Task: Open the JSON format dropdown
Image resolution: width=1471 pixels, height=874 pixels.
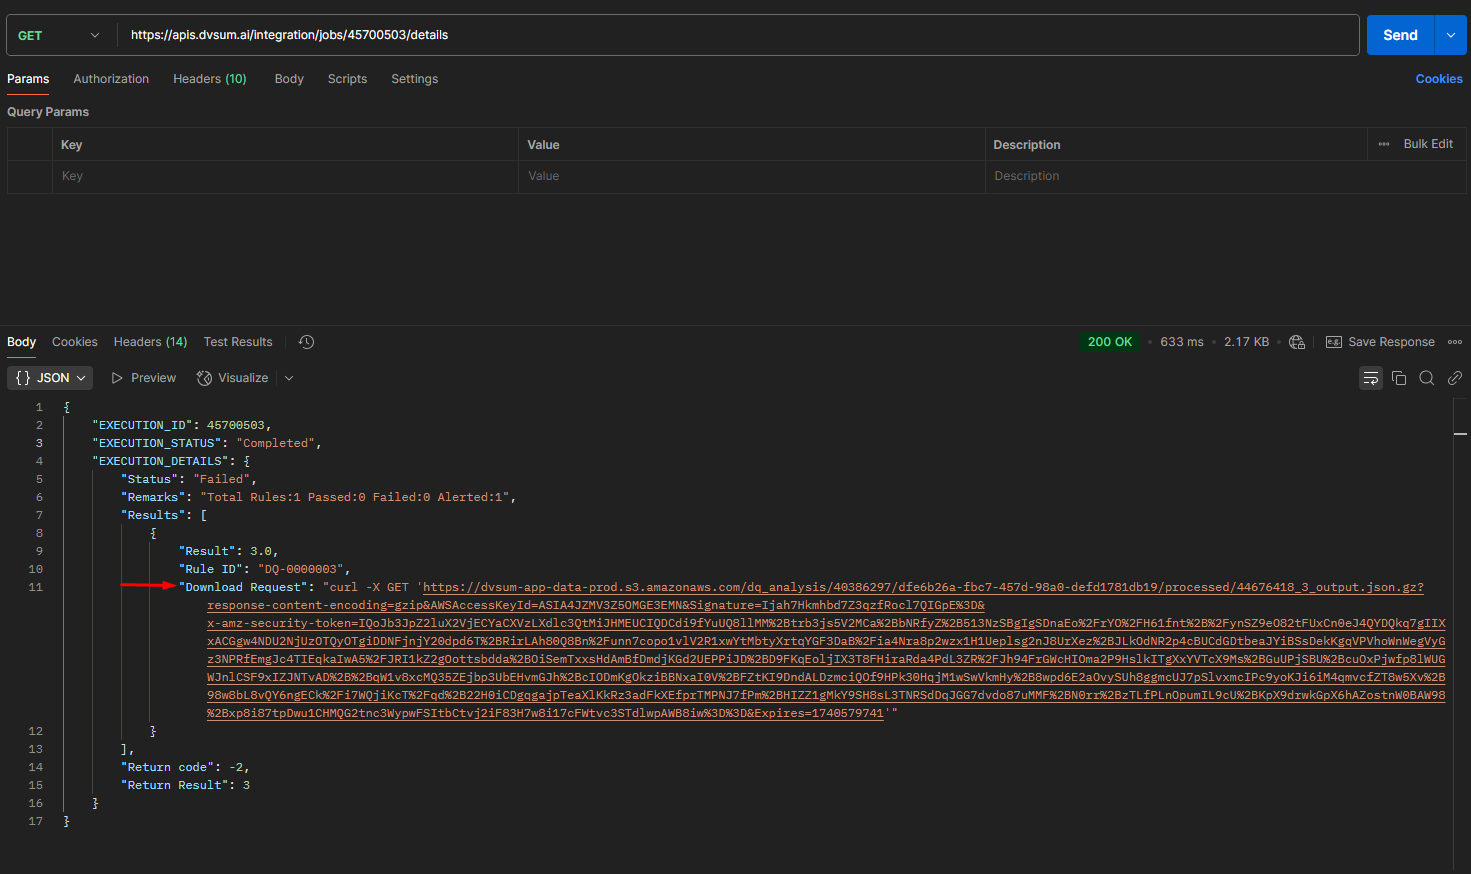Action: point(50,378)
